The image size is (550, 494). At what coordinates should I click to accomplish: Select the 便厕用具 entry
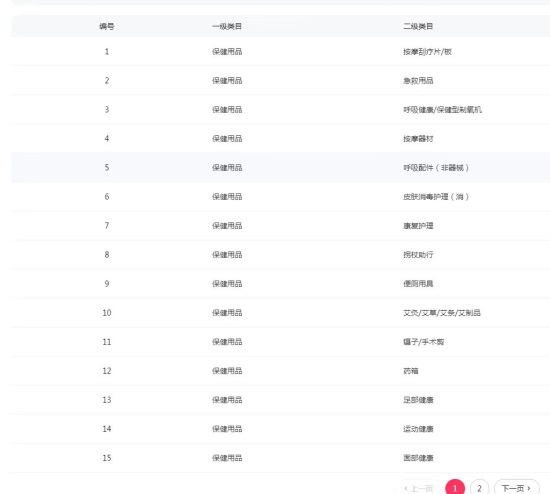coord(418,284)
